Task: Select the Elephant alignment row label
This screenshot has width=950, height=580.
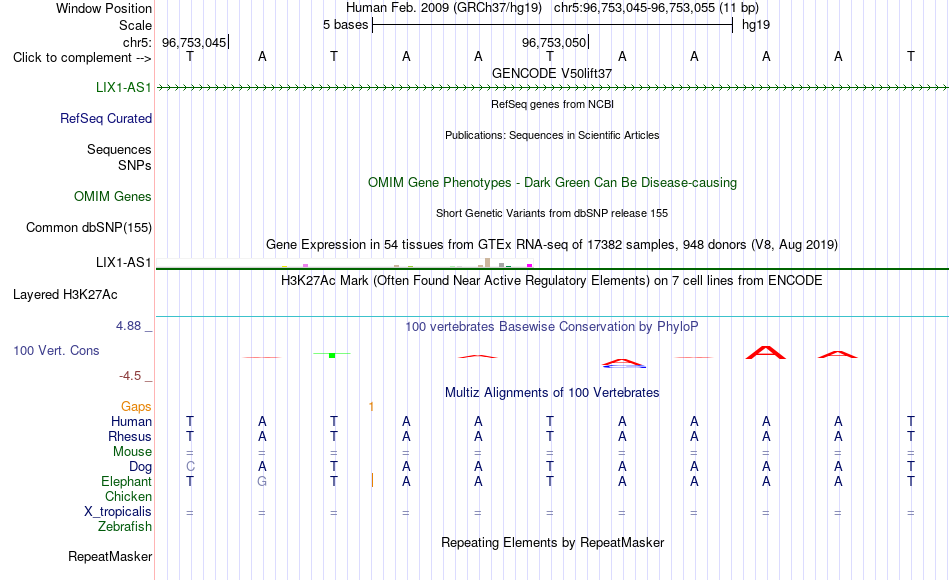Action: coord(127,481)
